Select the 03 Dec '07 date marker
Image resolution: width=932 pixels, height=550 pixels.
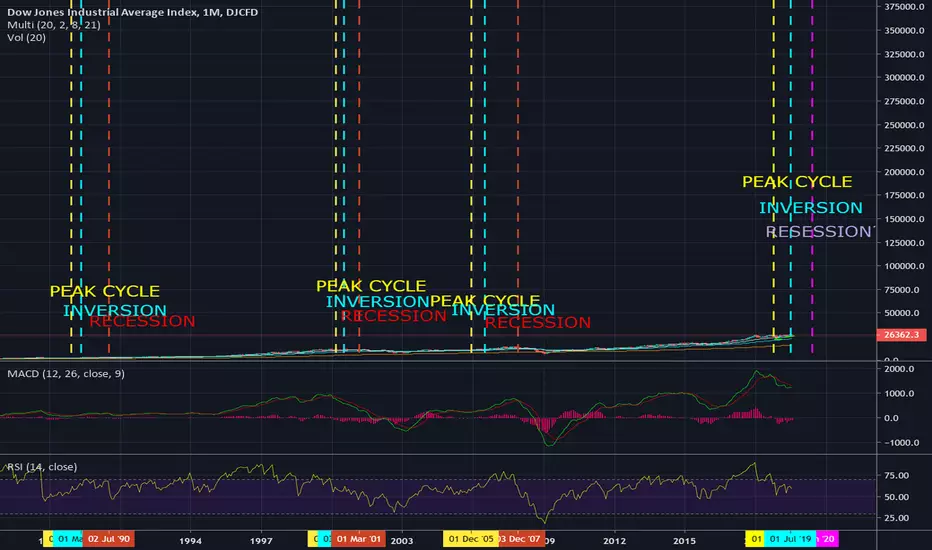coord(520,539)
